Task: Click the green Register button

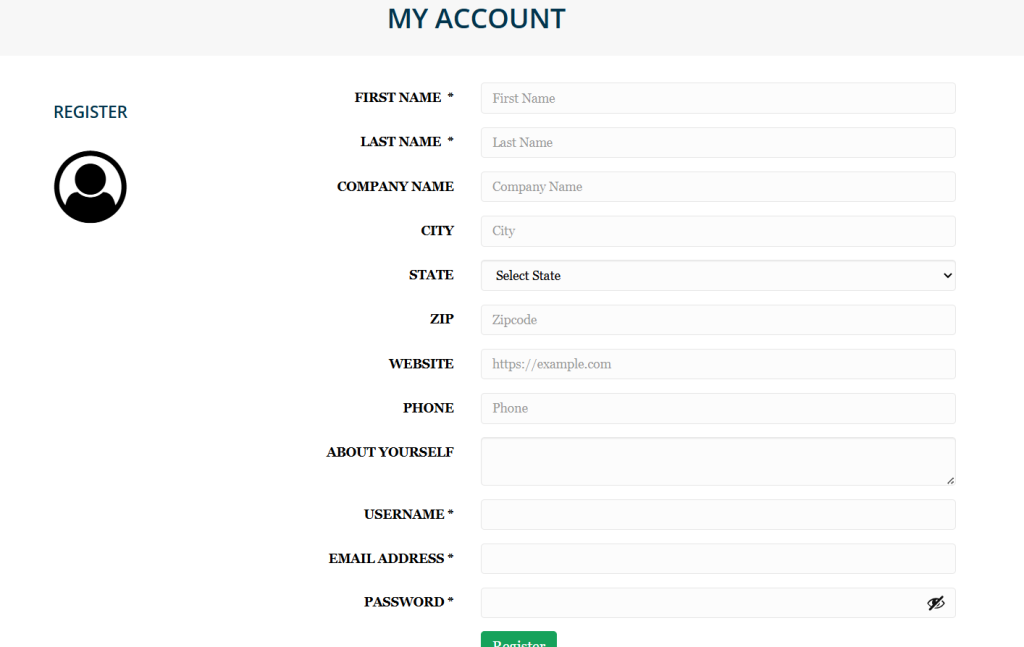Action: click(x=518, y=640)
